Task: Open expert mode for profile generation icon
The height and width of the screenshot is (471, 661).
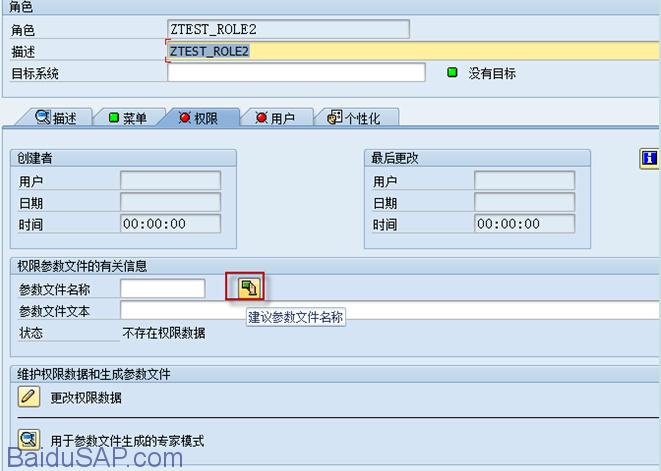Action: tap(29, 439)
